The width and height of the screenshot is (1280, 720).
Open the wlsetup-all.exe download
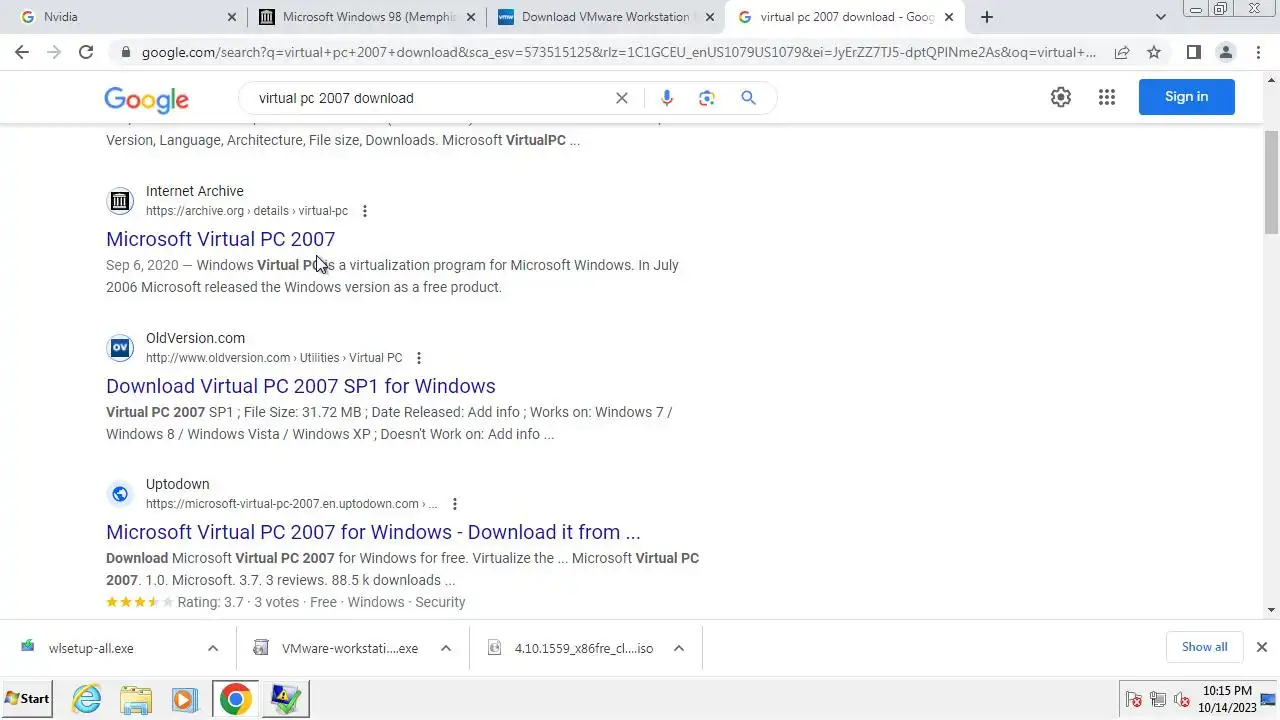click(x=91, y=648)
